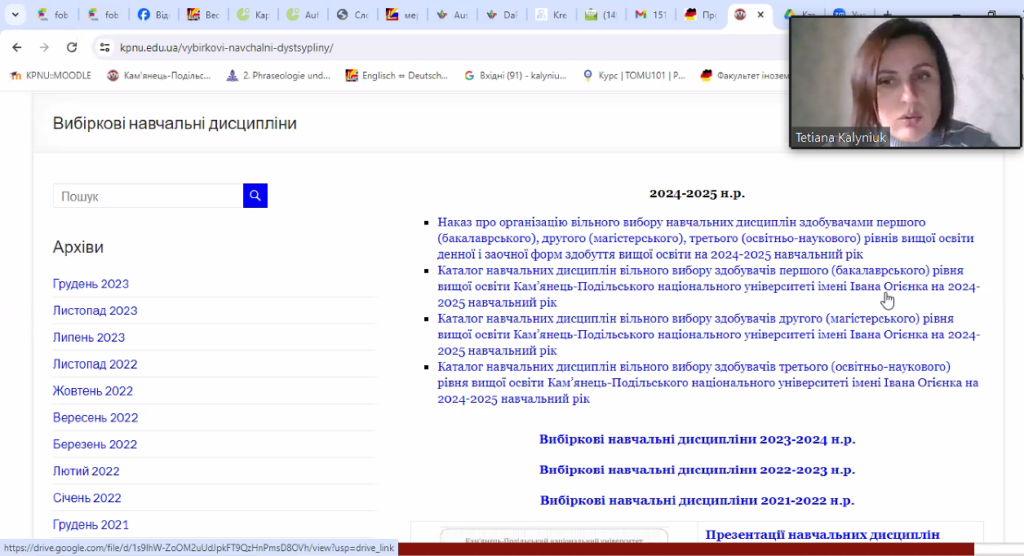The width and height of the screenshot is (1024, 556).
Task: Switch to the Facebook tab
Action: click(153, 15)
